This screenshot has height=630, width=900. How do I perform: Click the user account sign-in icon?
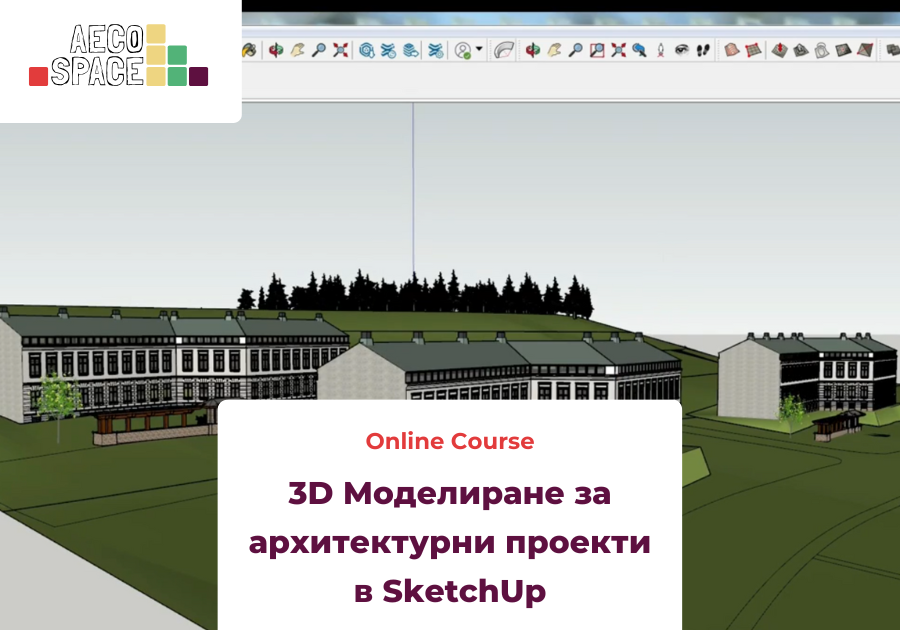pyautogui.click(x=462, y=49)
